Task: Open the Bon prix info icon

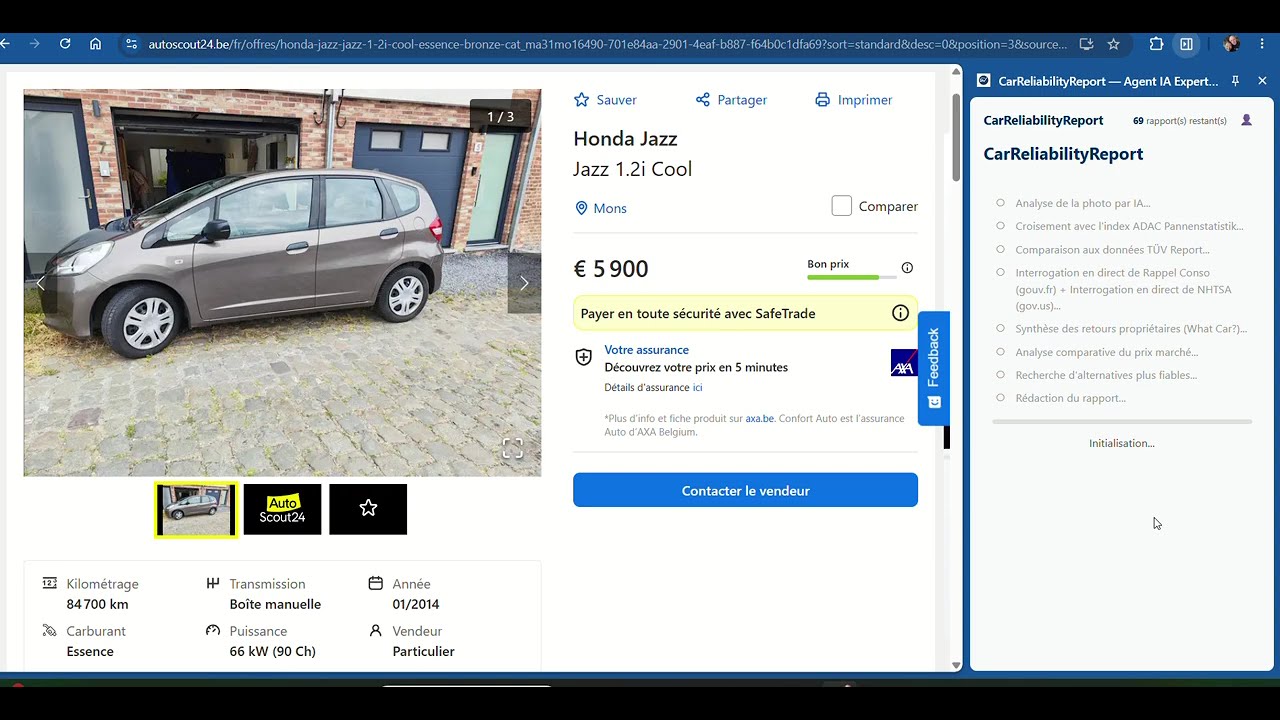Action: [x=907, y=268]
